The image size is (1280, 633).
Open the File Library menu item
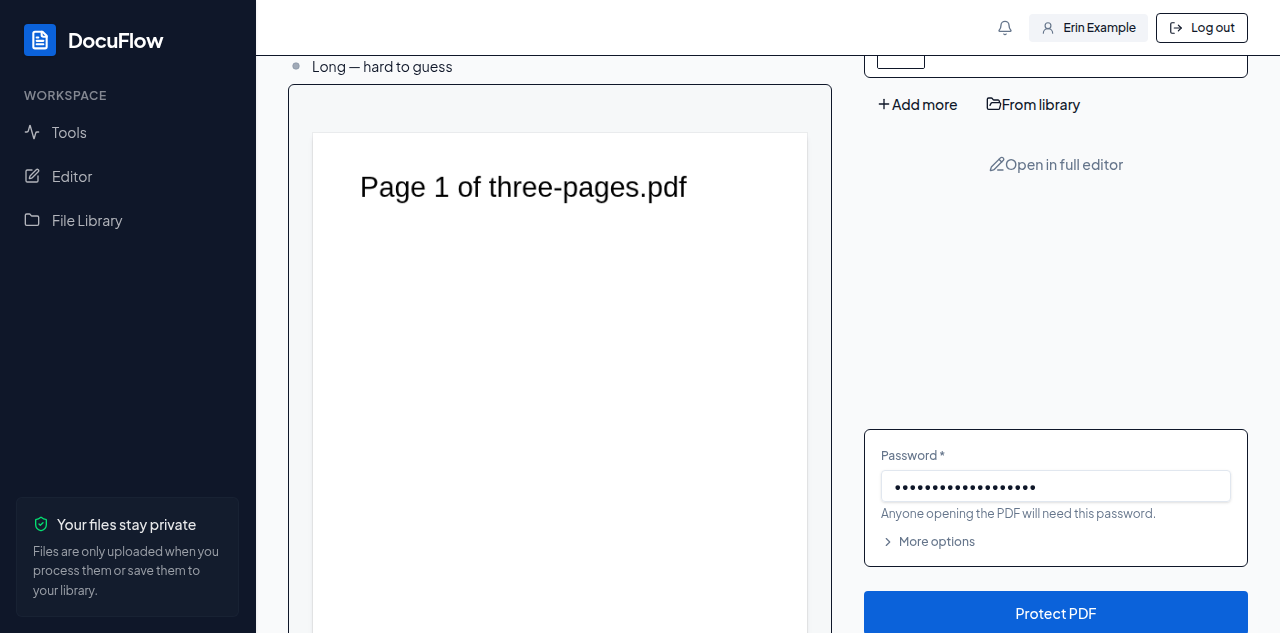click(128, 220)
